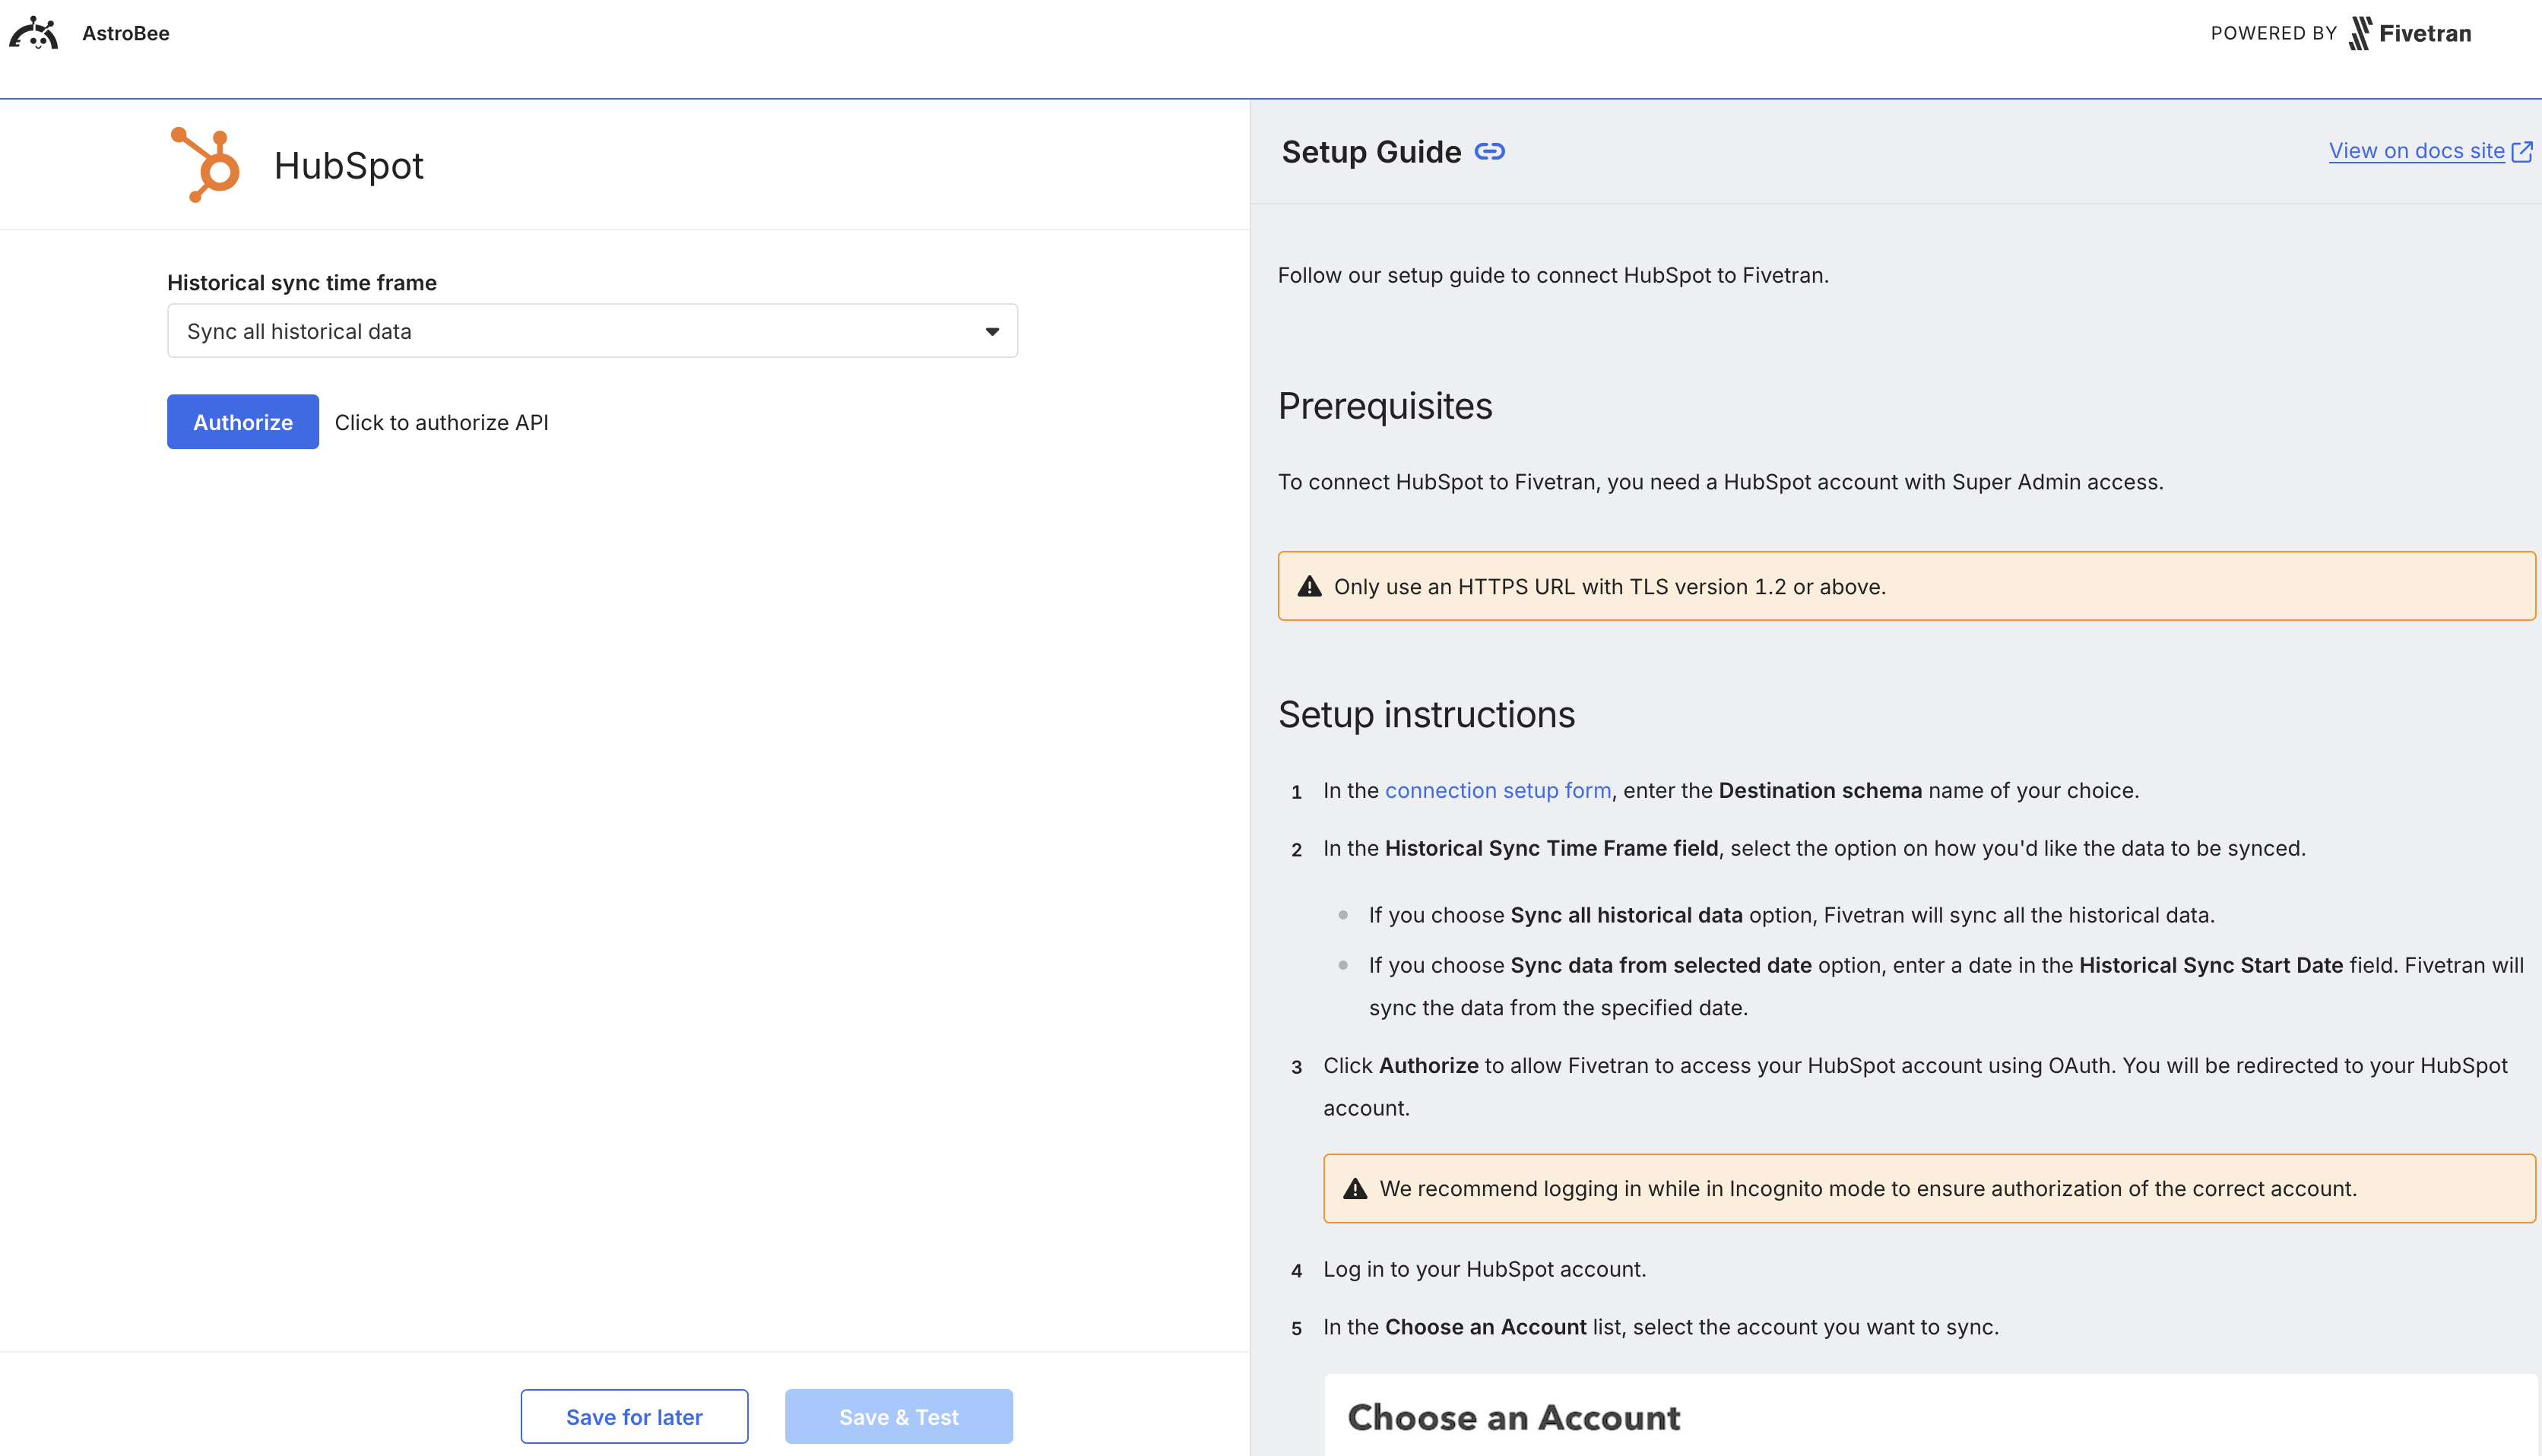
Task: Click the external-link icon after View on docs site
Action: [2523, 151]
